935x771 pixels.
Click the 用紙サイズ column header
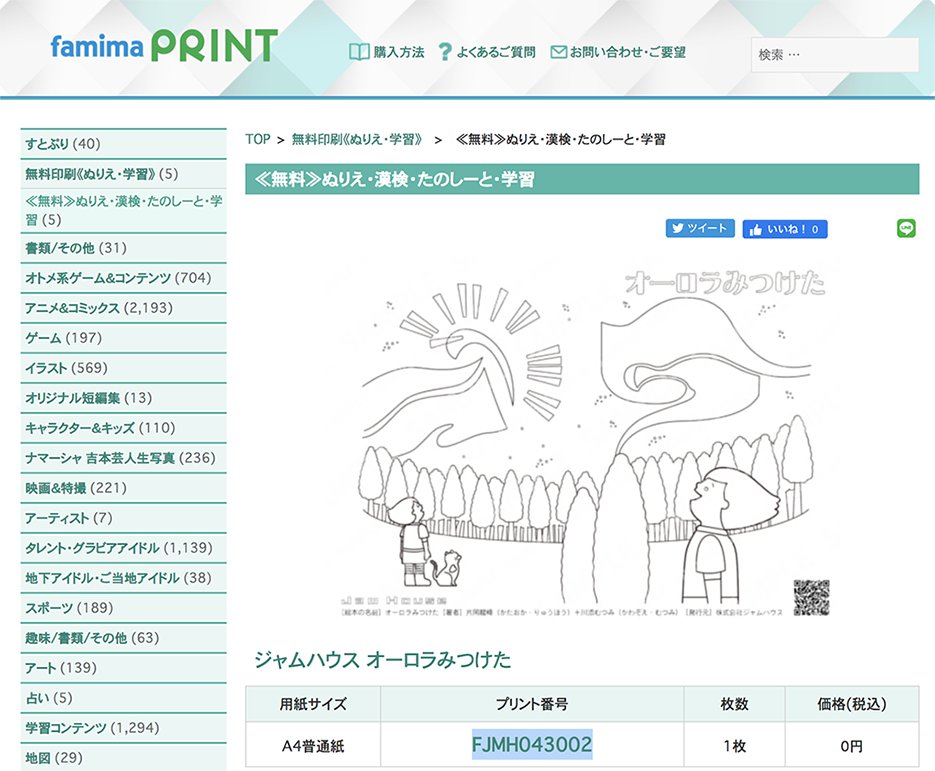click(x=313, y=704)
